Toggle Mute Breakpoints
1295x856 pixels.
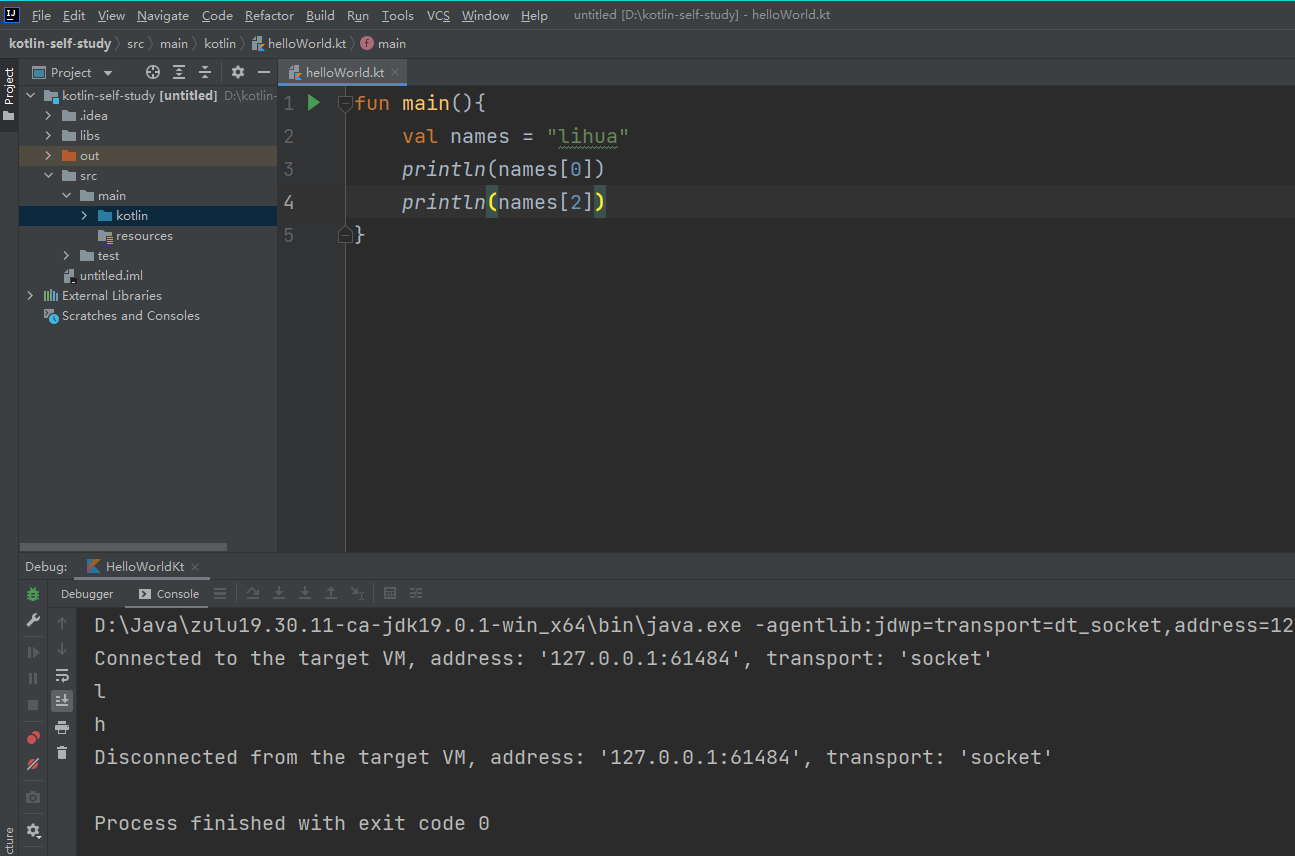pyautogui.click(x=33, y=764)
